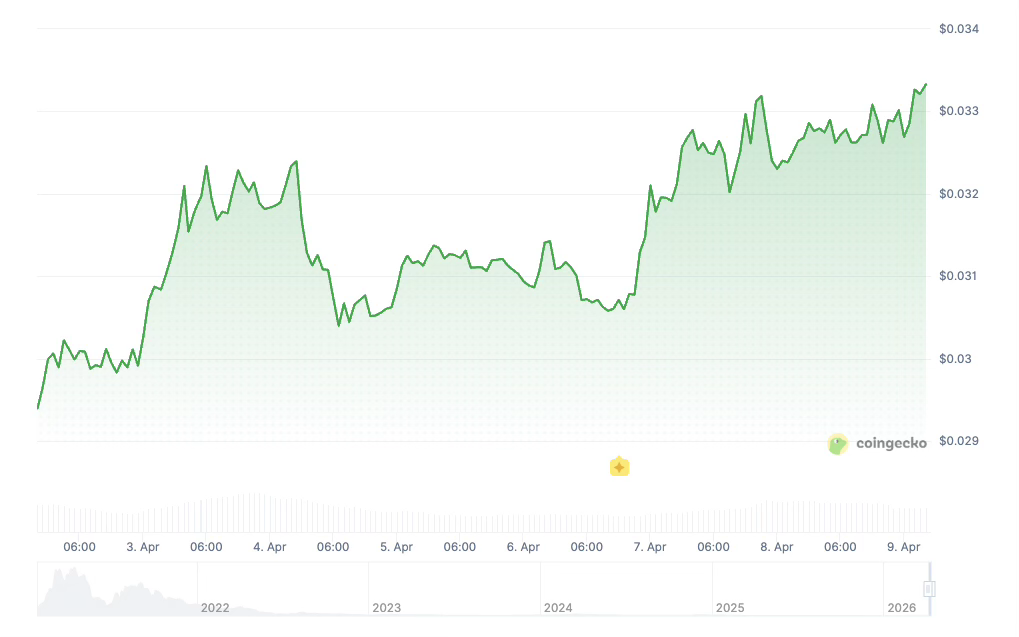Click the 2026 label in navigator
1019x637 pixels.
point(901,608)
